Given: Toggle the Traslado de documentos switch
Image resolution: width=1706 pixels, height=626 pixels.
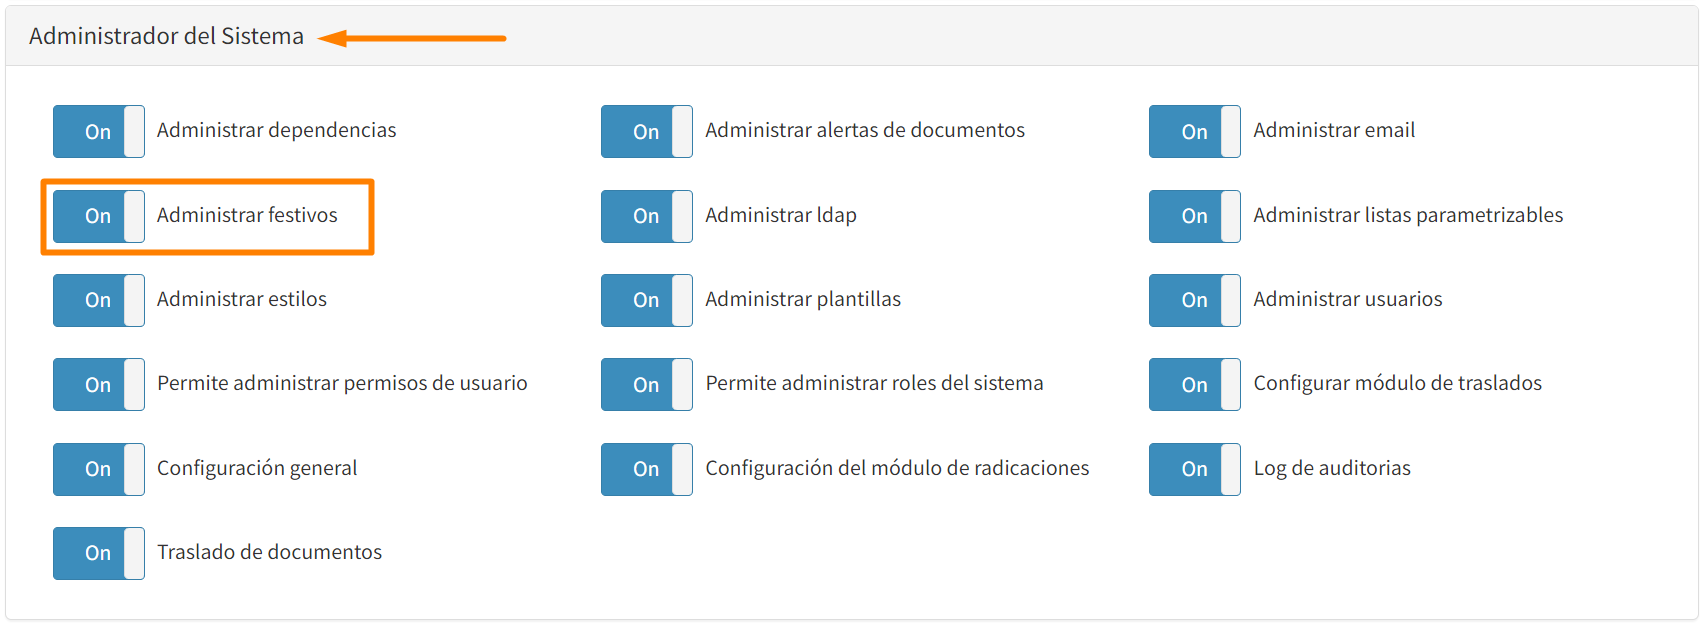Looking at the screenshot, I should pos(98,553).
